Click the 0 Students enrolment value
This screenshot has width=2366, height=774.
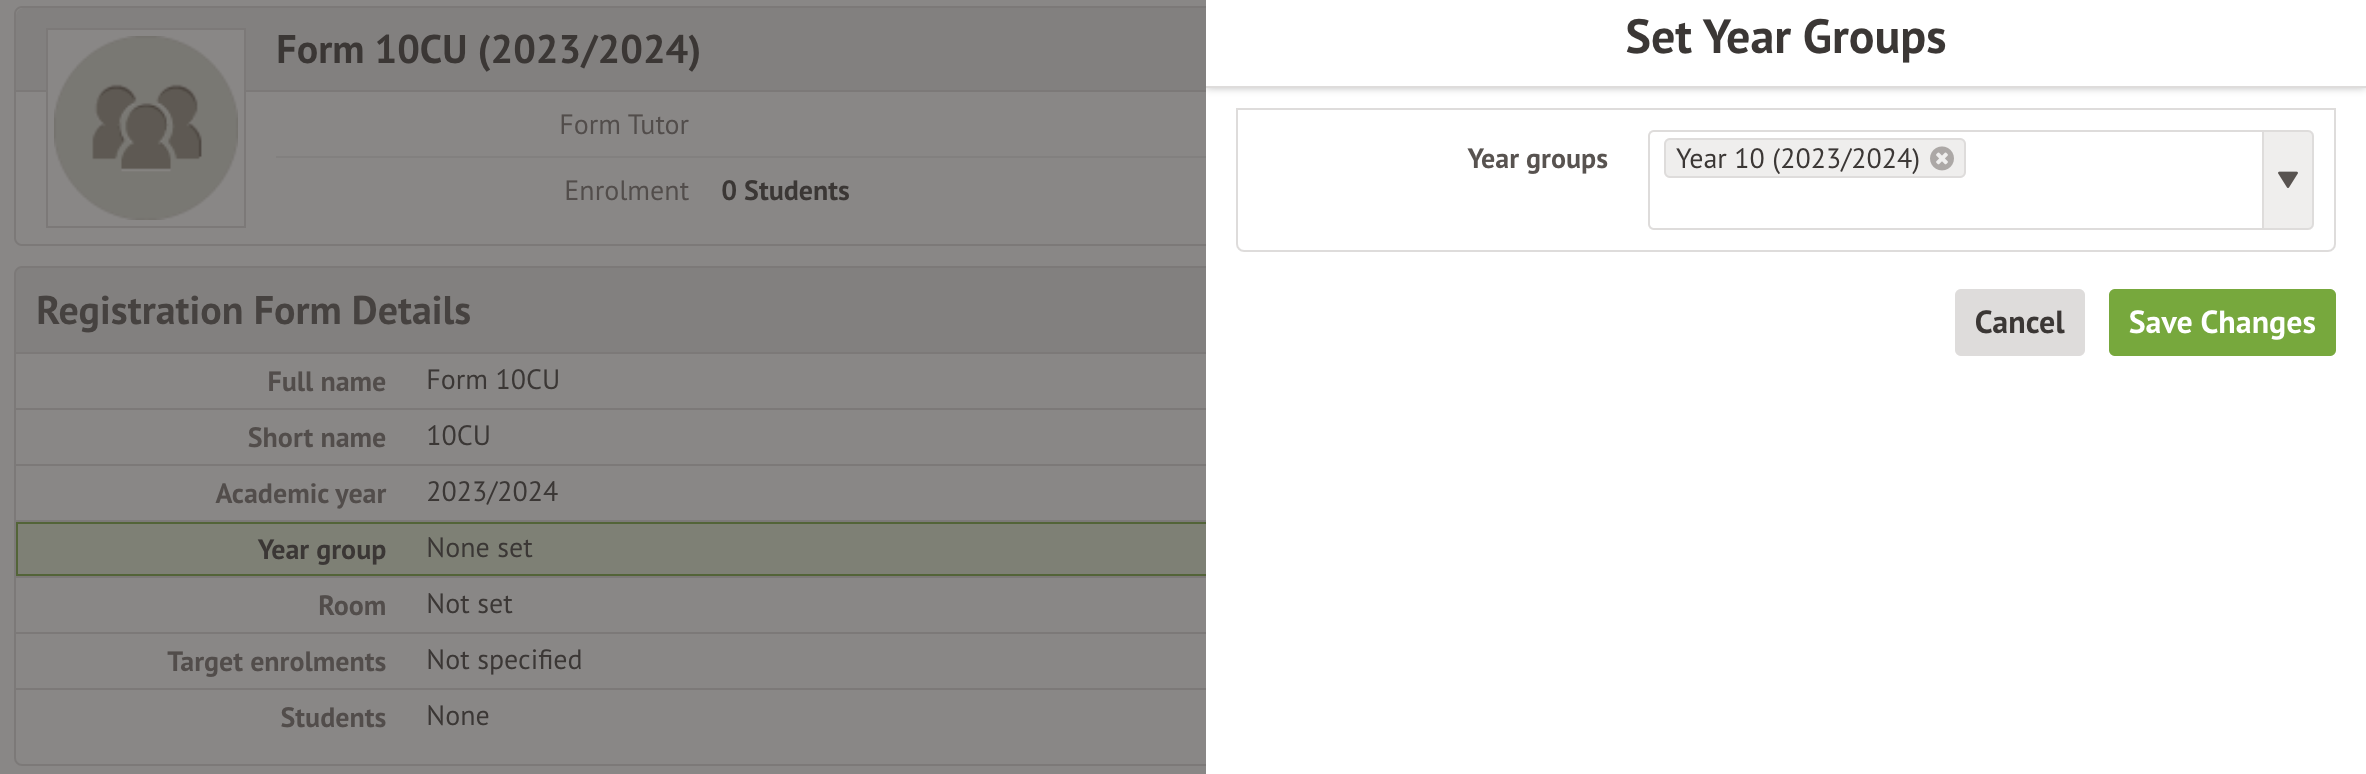pos(785,191)
